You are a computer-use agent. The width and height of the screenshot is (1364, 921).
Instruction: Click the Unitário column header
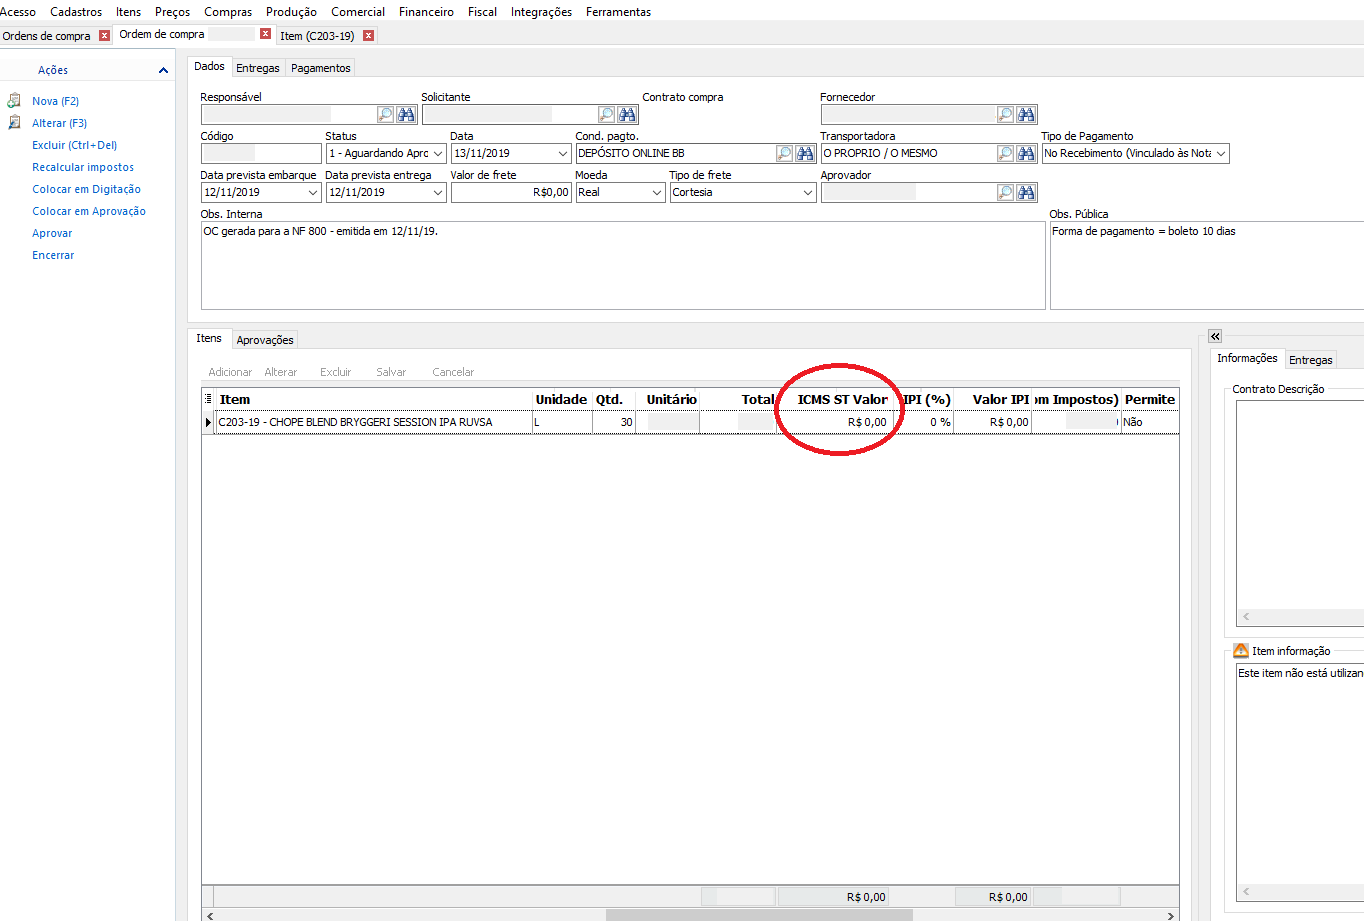pyautogui.click(x=671, y=399)
